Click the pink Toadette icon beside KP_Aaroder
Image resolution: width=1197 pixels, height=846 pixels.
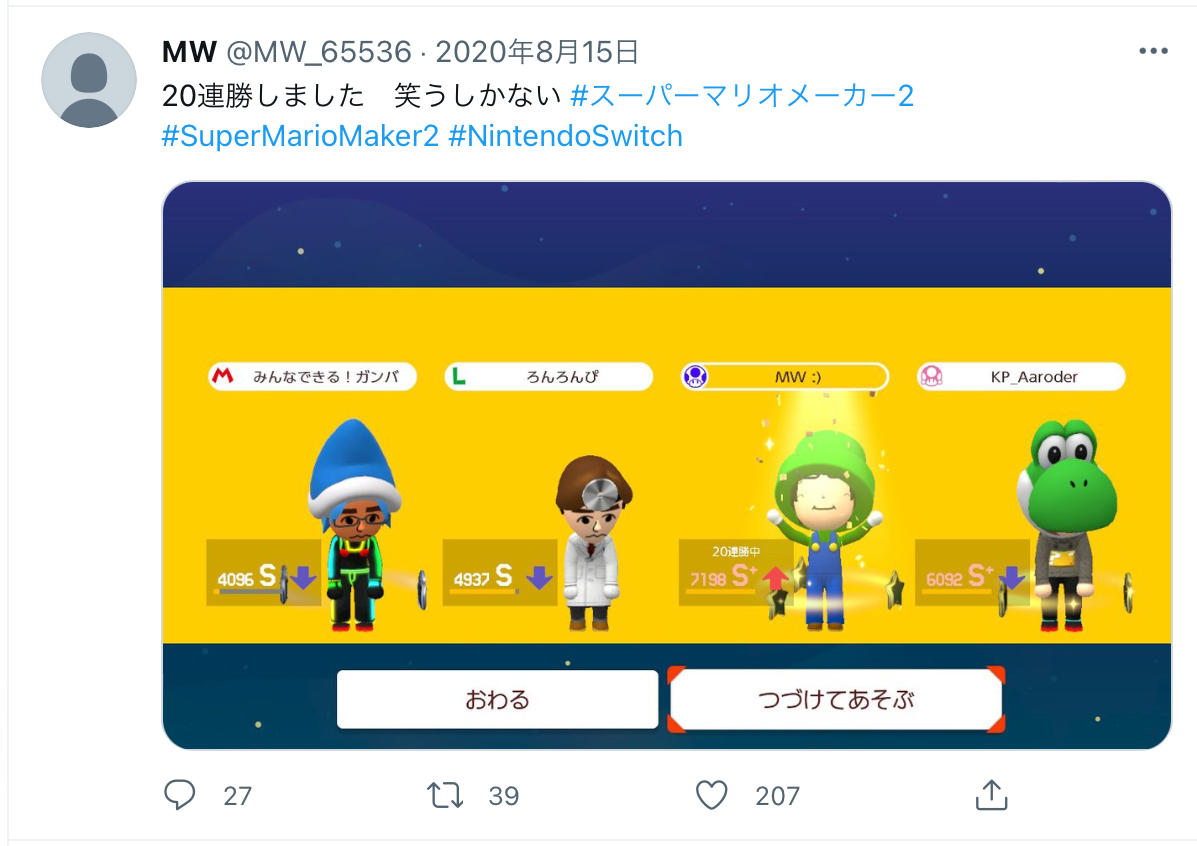click(931, 376)
